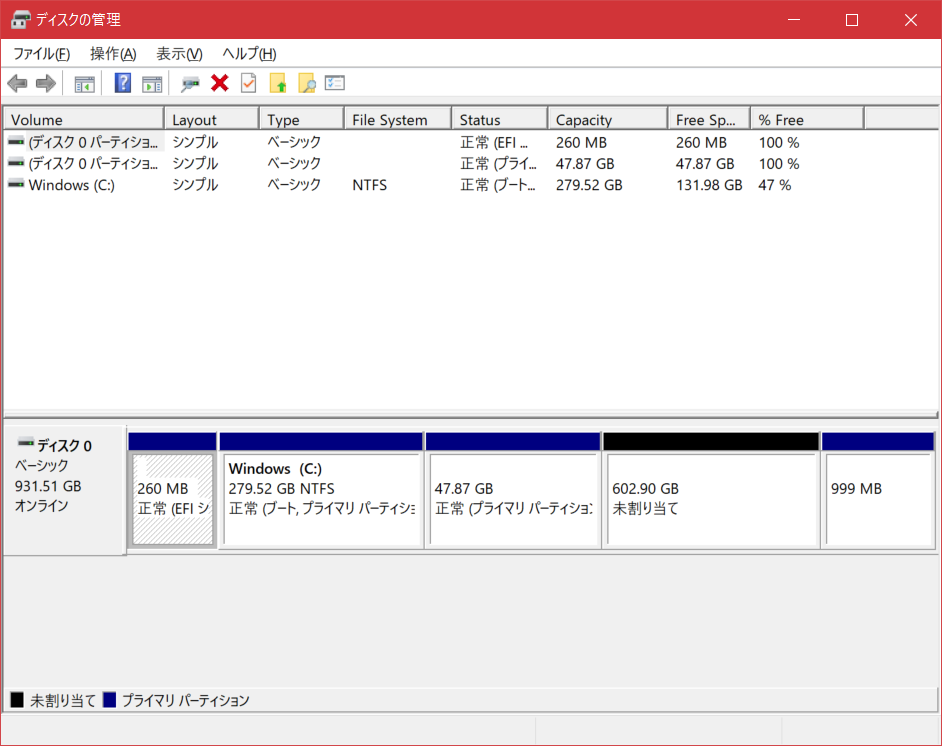The height and width of the screenshot is (746, 942).
Task: Click black 未割り当て legend swatch
Action: (x=17, y=700)
